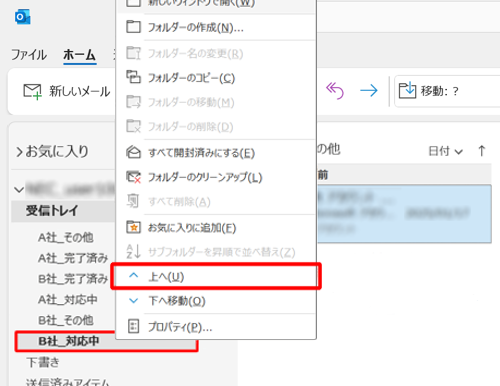Click the copy-folder icon for フォルダーのコピー
The image size is (500, 386).
[133, 77]
